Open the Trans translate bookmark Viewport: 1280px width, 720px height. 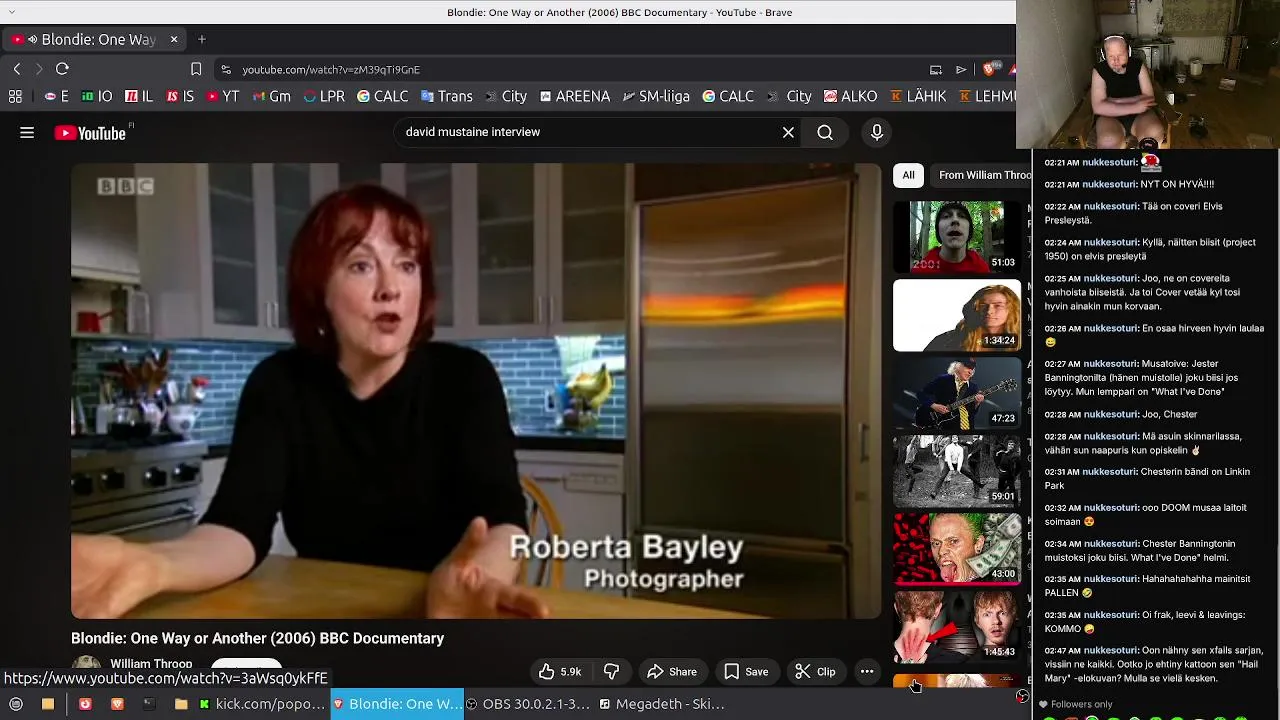coord(446,97)
